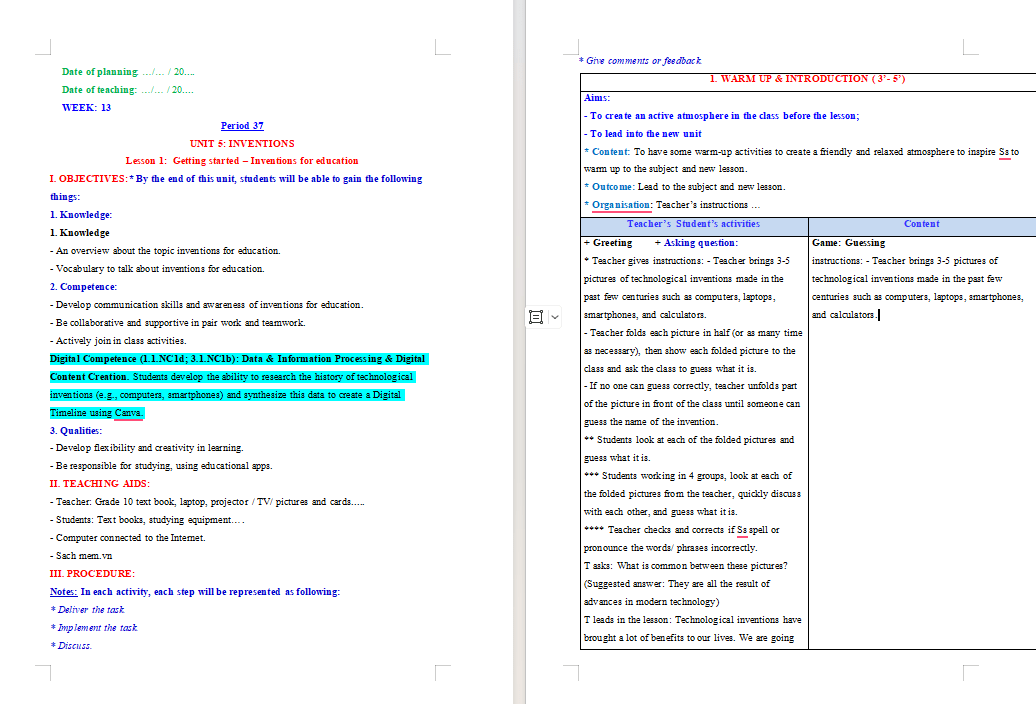Click '+ Asking question:' text

coord(696,242)
